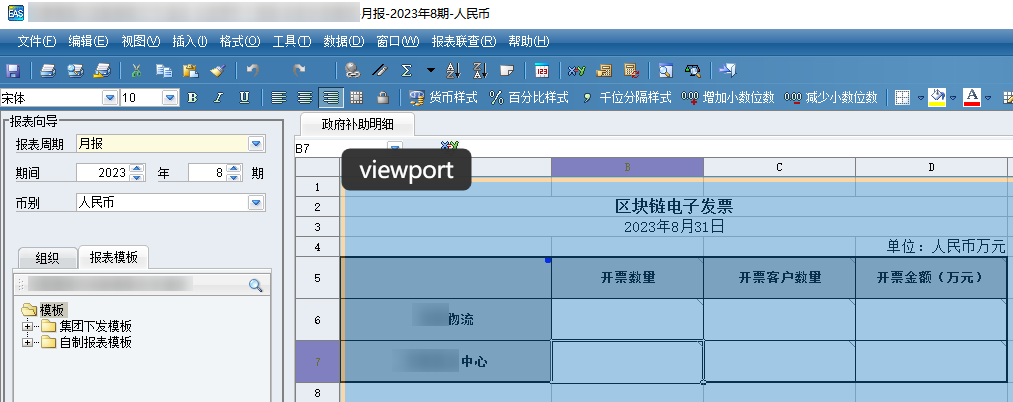Sort ascending with the A-Z icon

[451, 70]
